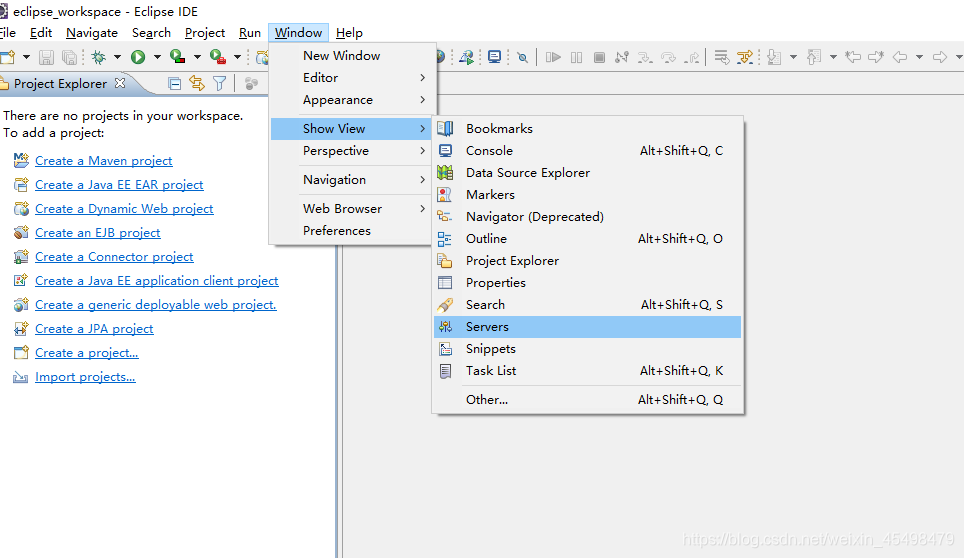This screenshot has height=558, width=964.
Task: Click the Skip All Breakpoints icon
Action: (x=523, y=57)
